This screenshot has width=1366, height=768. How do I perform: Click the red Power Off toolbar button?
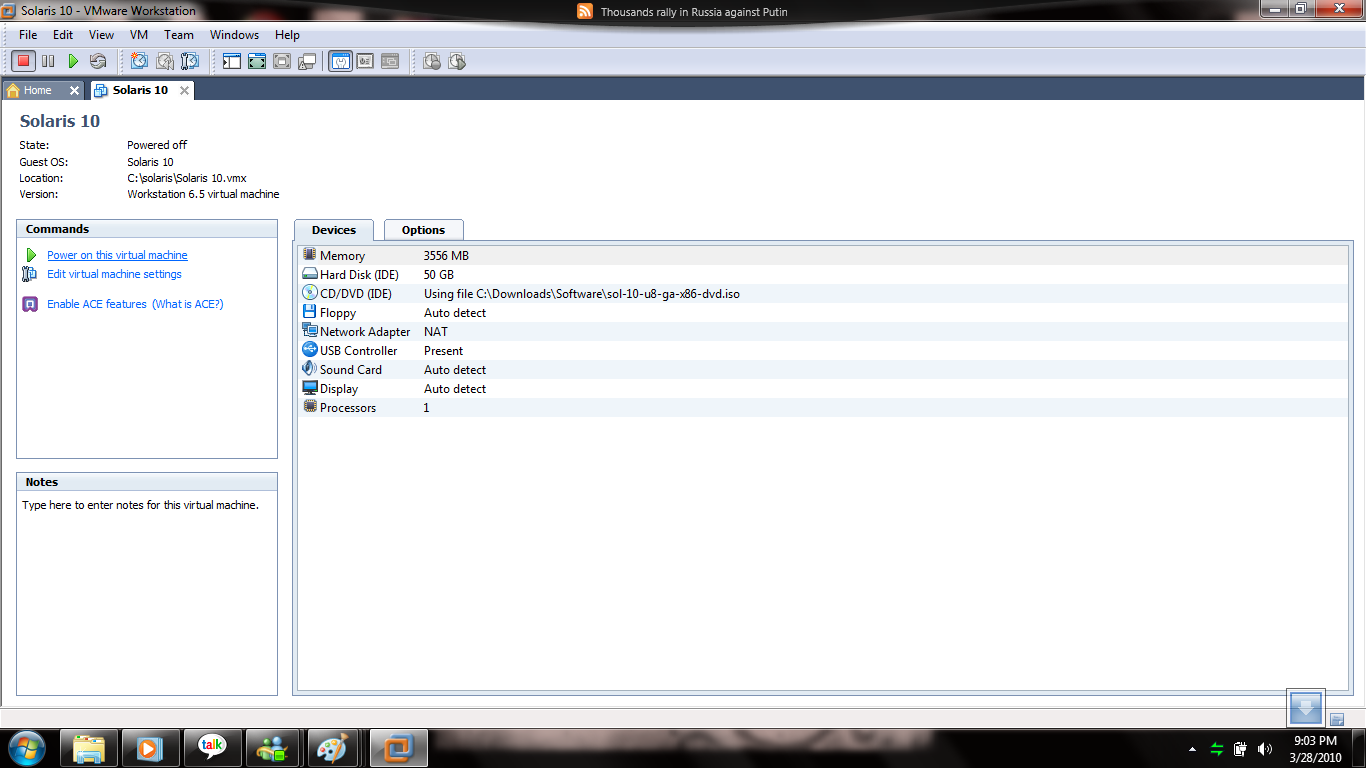[x=24, y=61]
